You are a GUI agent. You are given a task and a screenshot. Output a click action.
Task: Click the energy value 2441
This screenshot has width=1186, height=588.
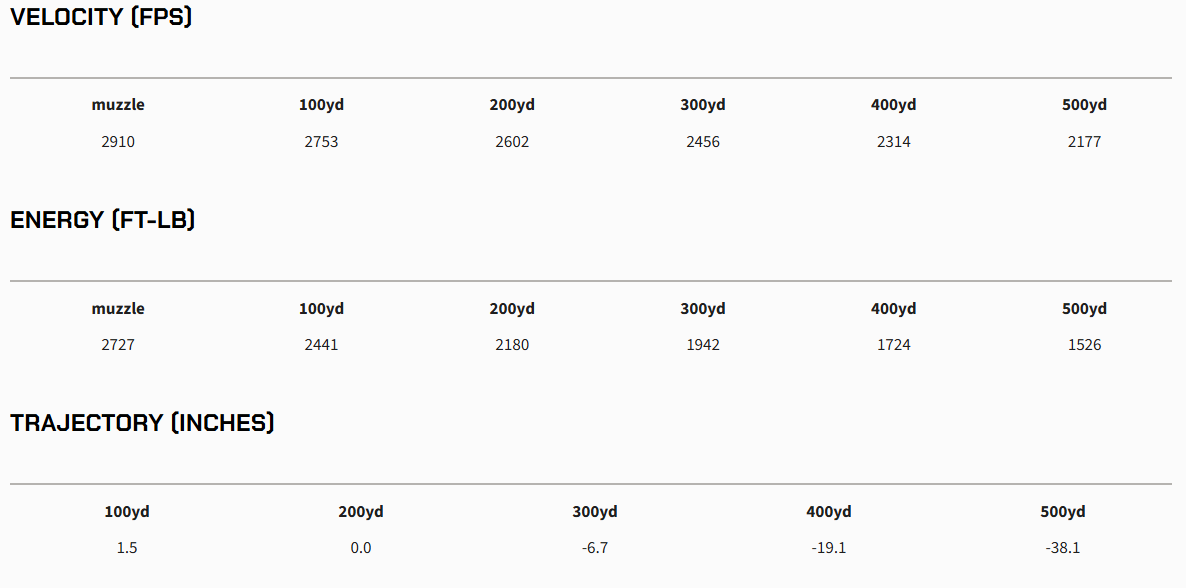[321, 345]
